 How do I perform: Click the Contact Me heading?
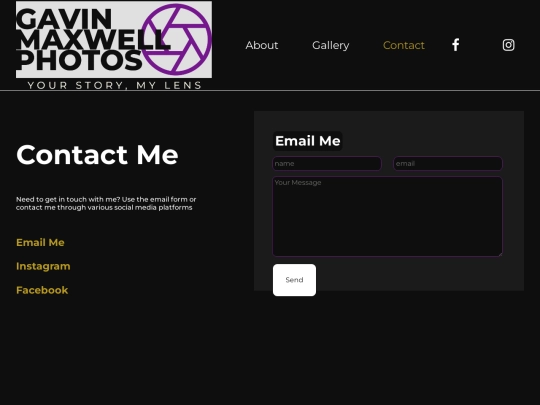pos(97,155)
